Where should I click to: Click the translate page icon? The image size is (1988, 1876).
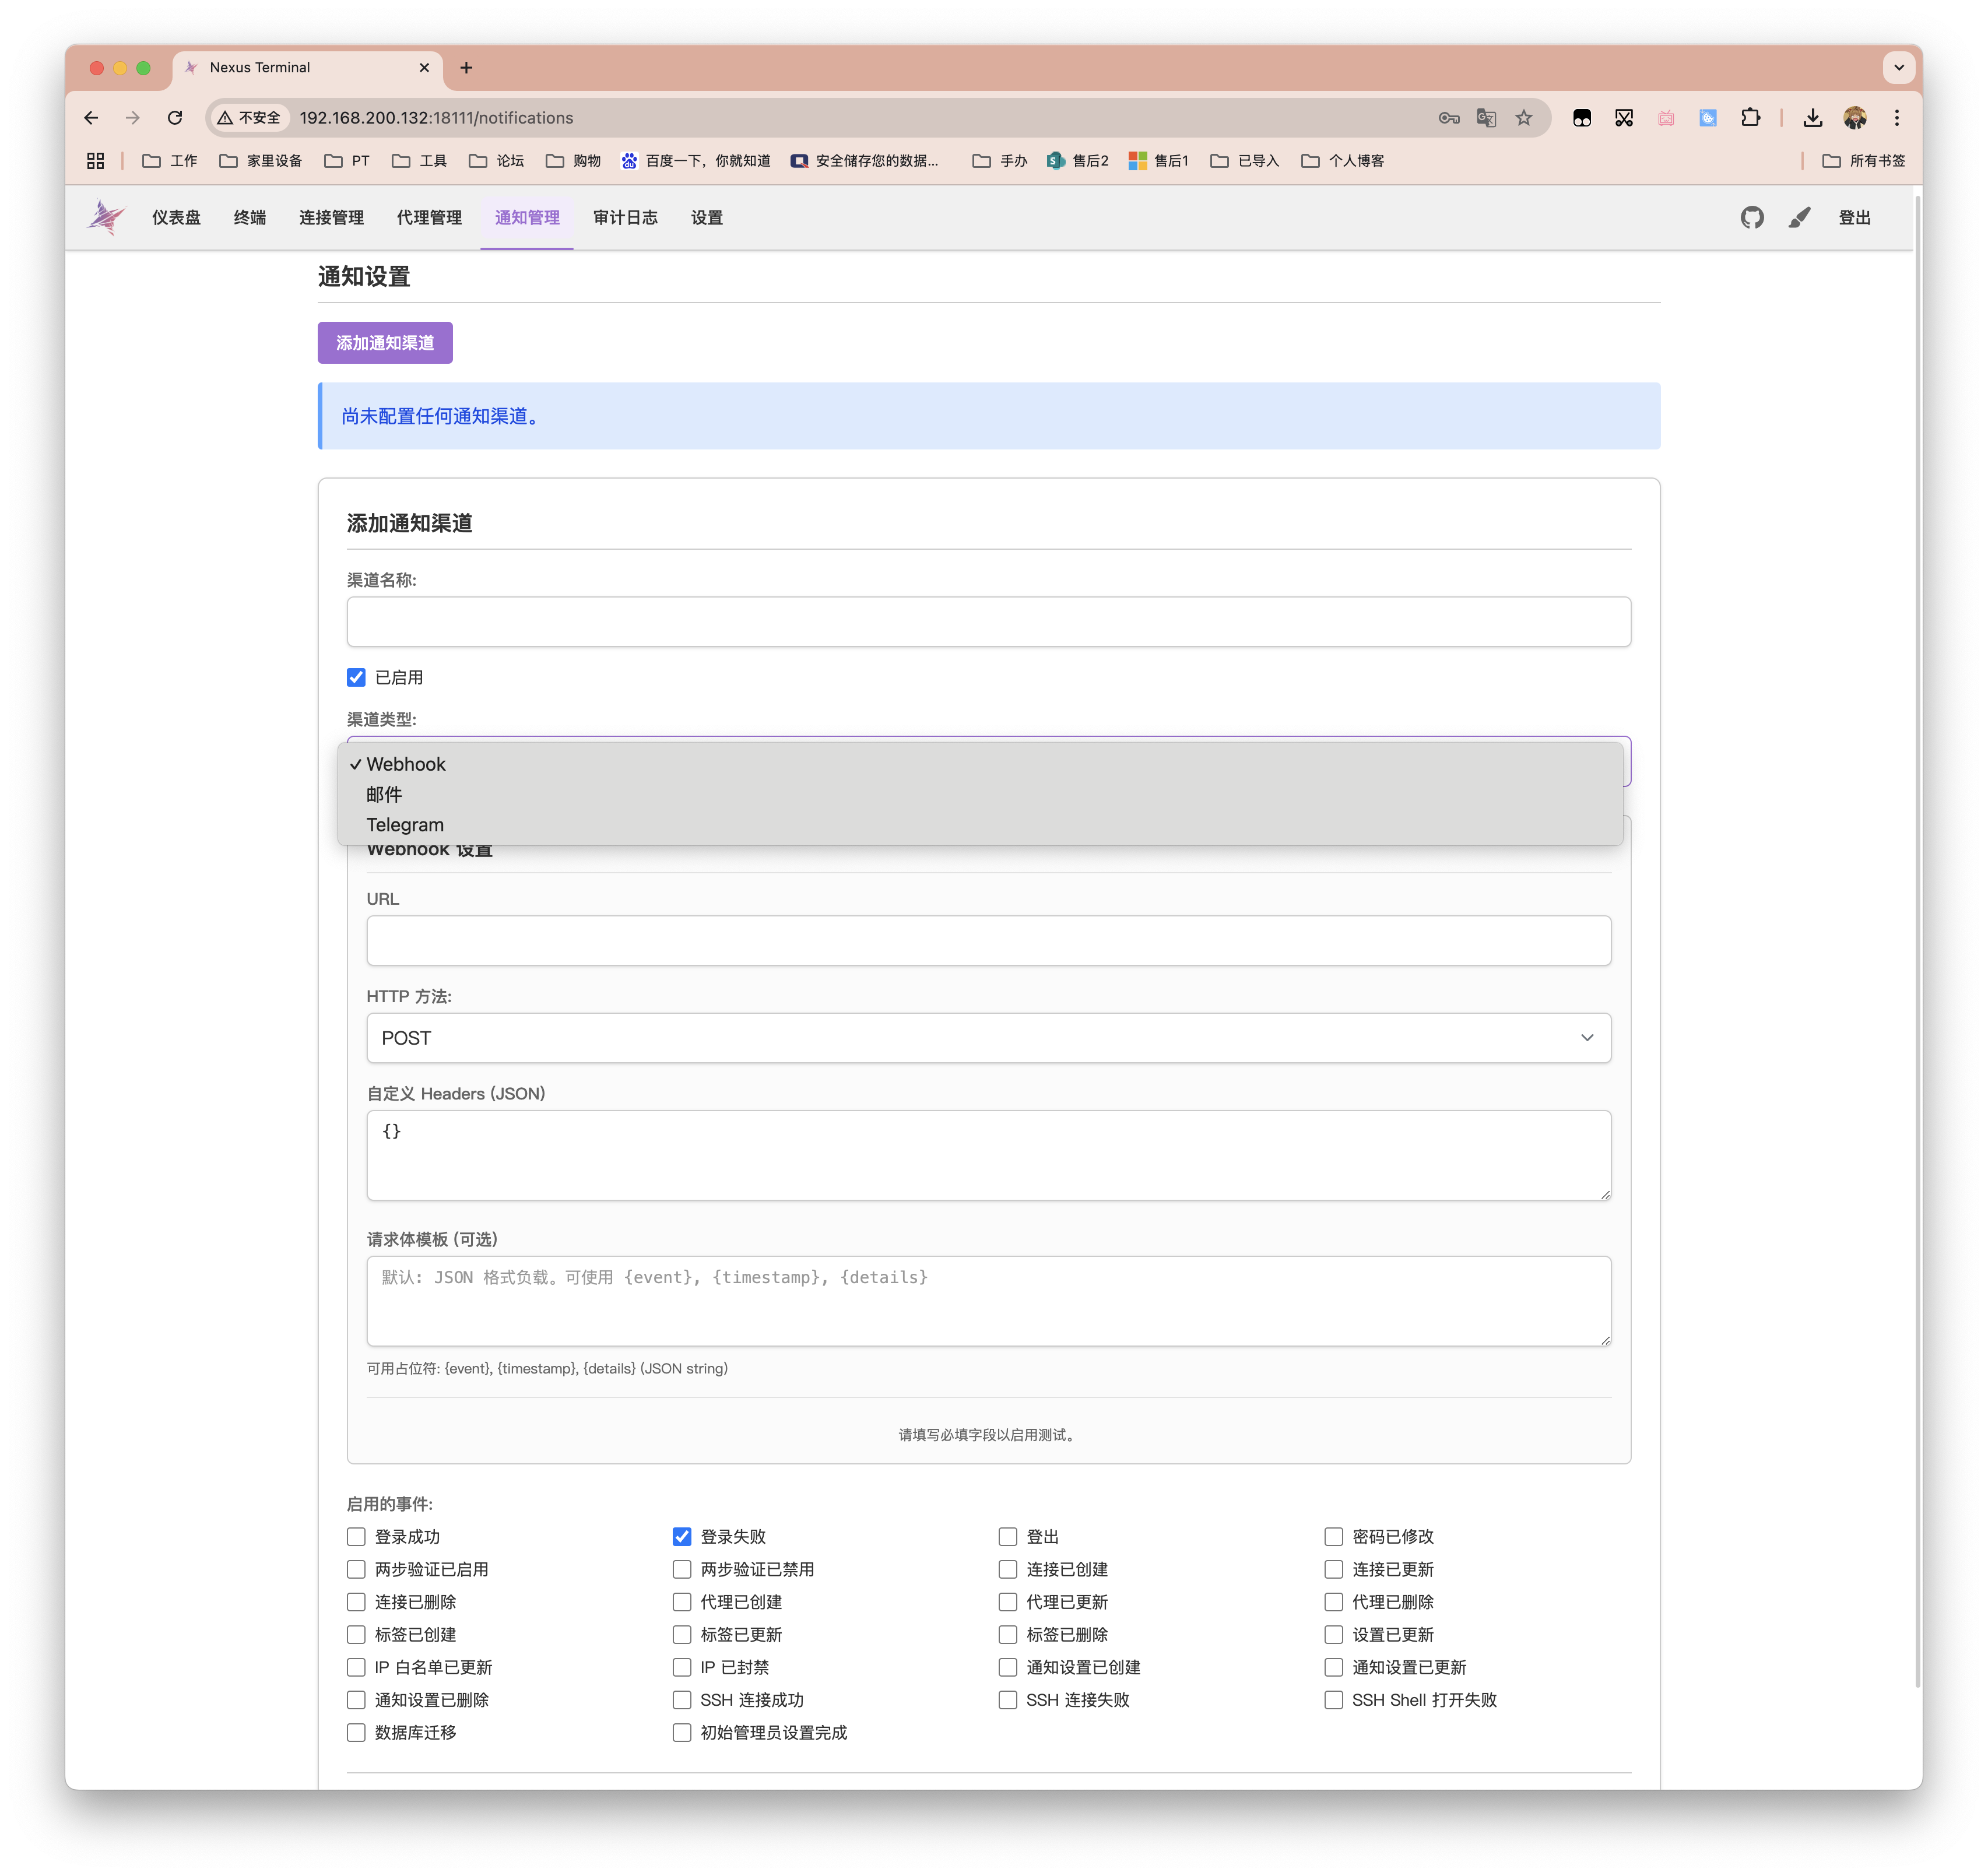pyautogui.click(x=1486, y=118)
